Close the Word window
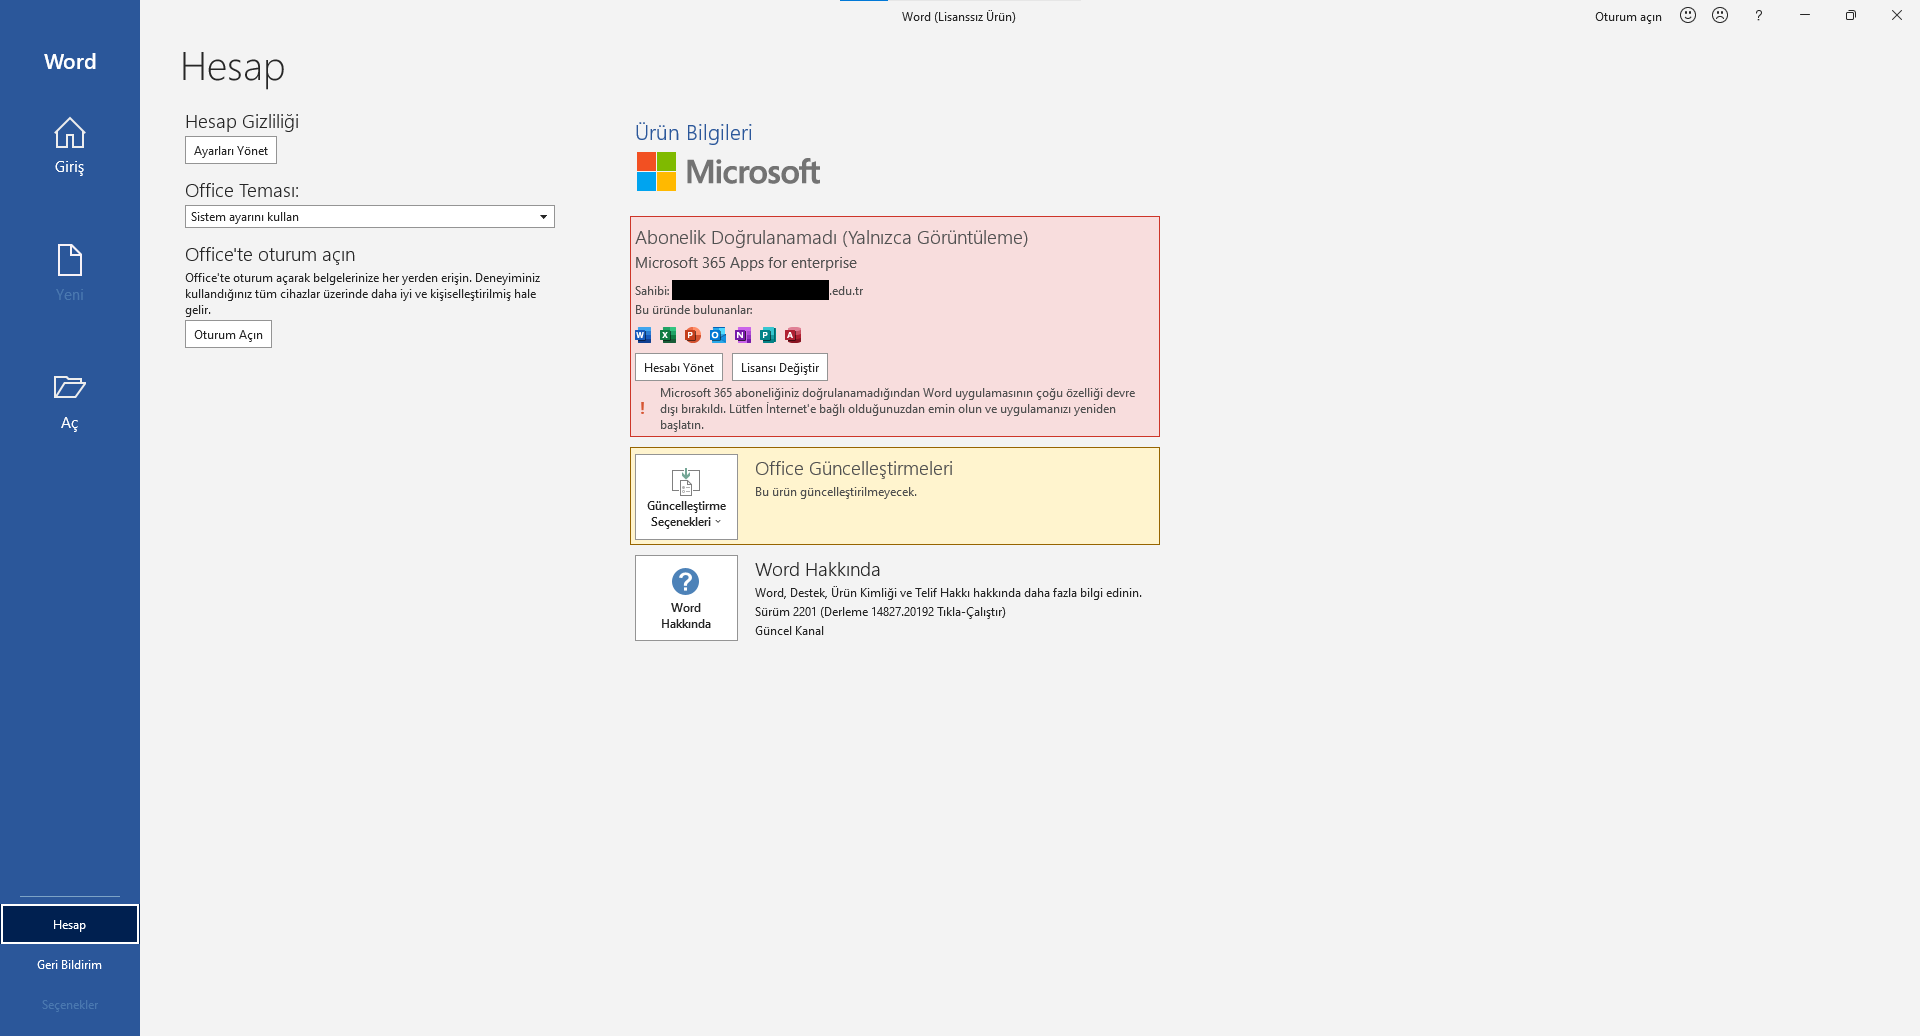This screenshot has width=1920, height=1036. 1897,15
